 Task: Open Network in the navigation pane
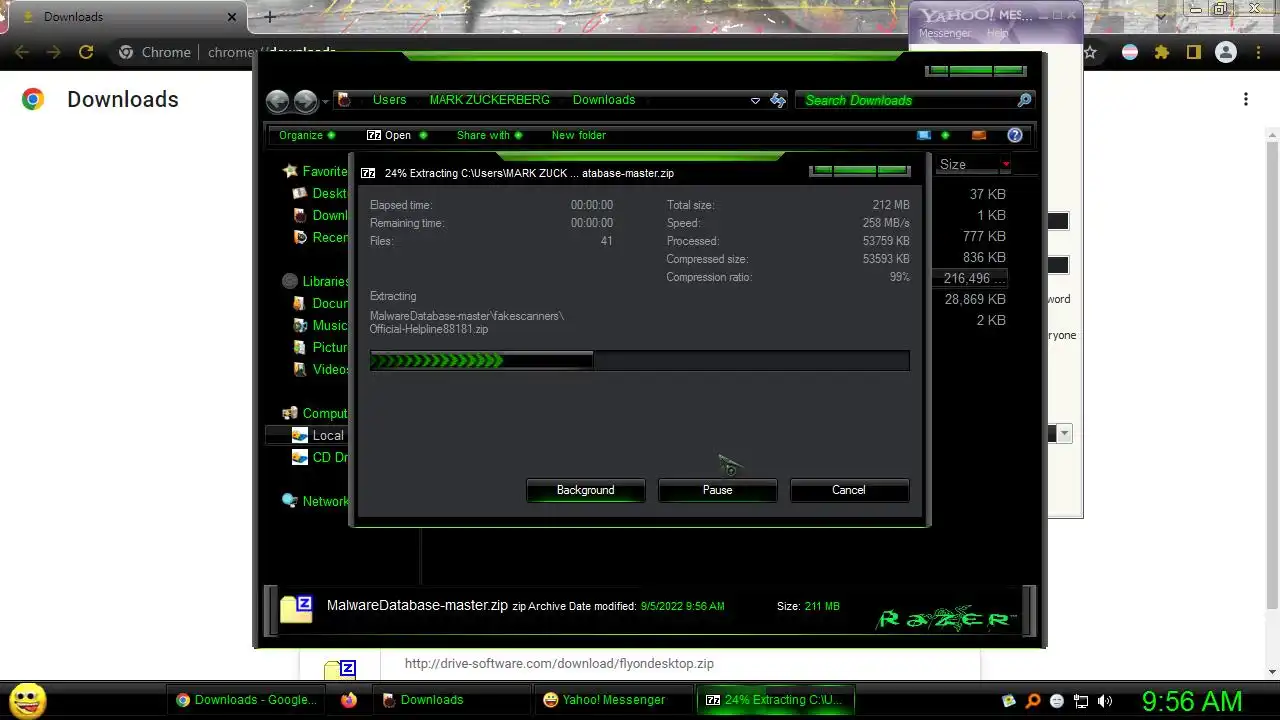[x=315, y=501]
